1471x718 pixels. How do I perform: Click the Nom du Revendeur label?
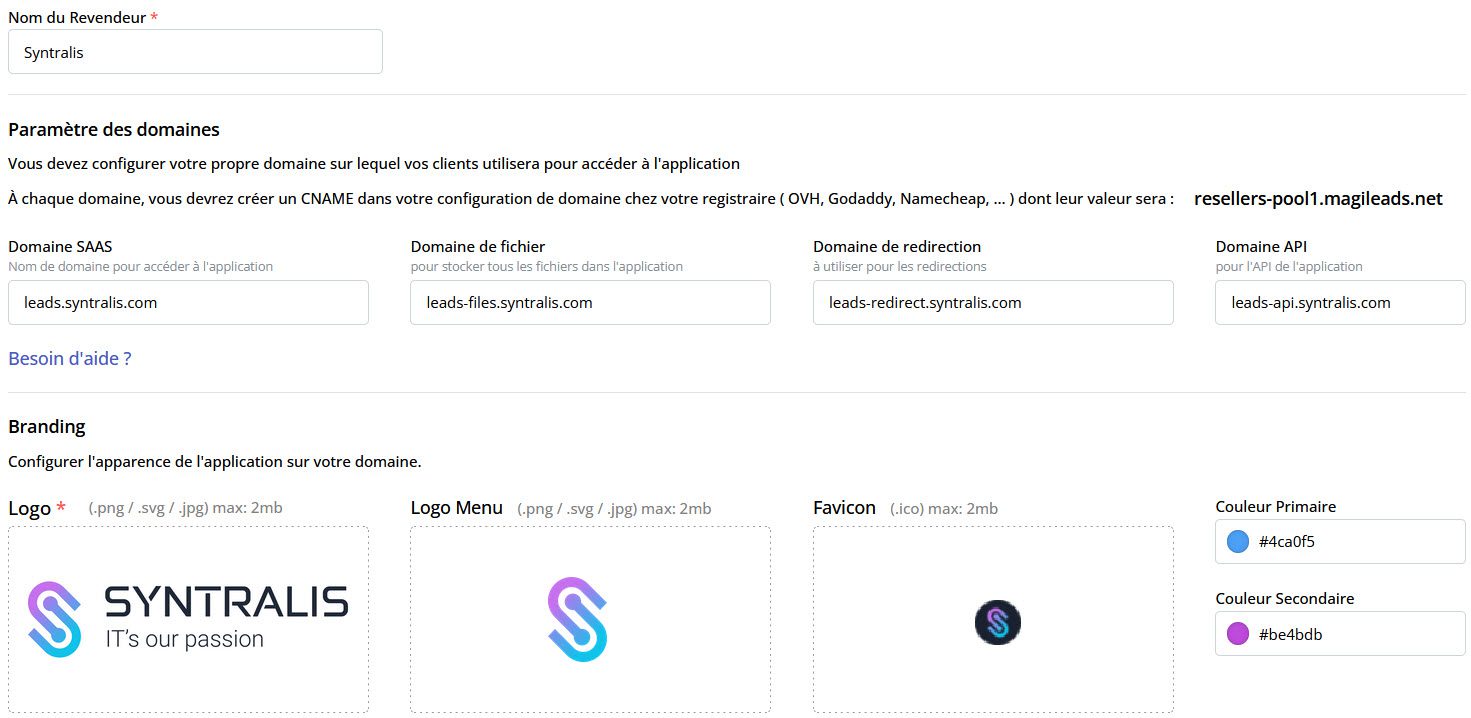pos(77,18)
